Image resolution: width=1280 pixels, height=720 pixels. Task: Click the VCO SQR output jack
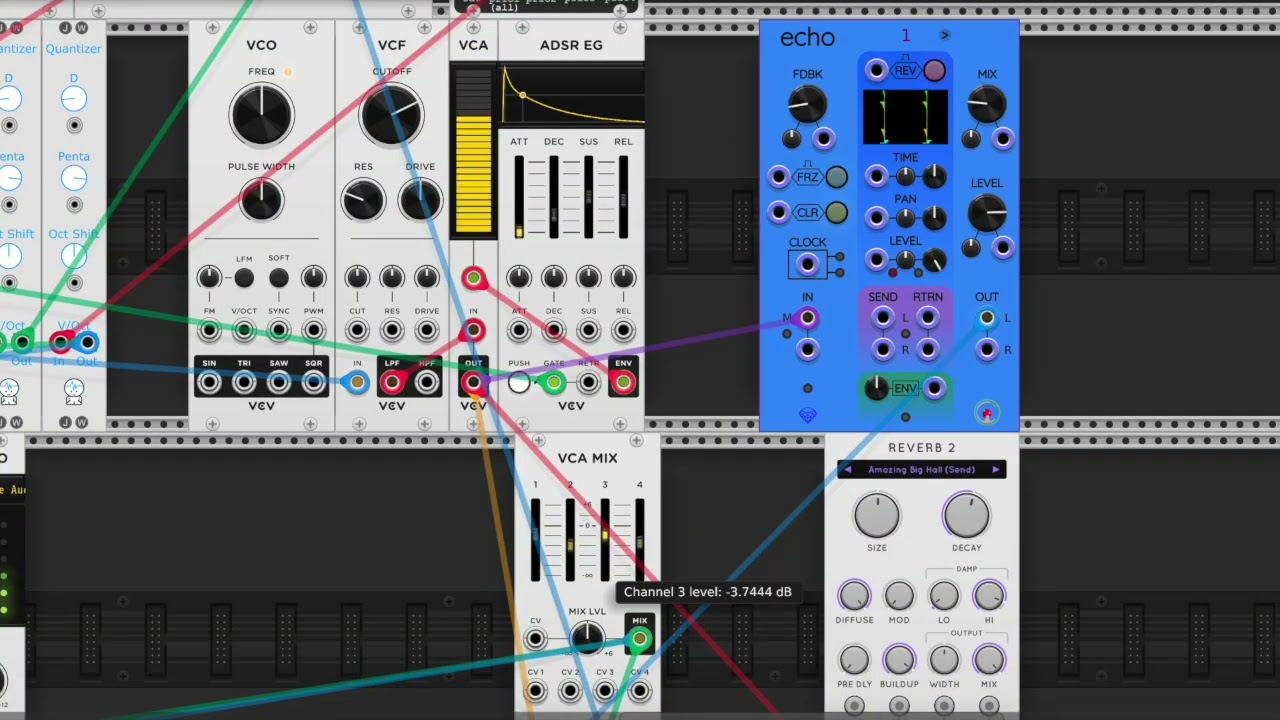coord(314,382)
